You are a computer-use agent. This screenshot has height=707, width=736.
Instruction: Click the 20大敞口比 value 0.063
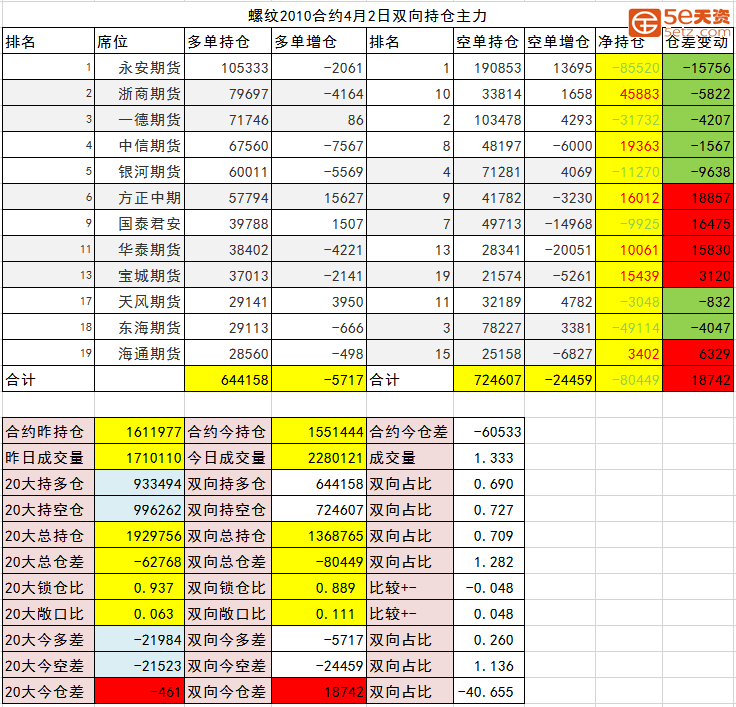point(139,613)
